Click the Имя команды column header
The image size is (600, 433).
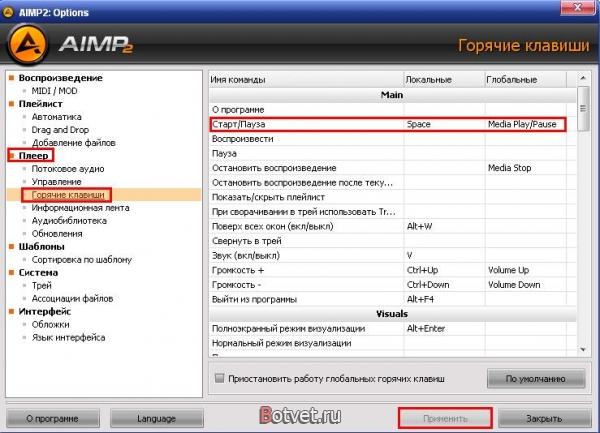[x=306, y=80]
